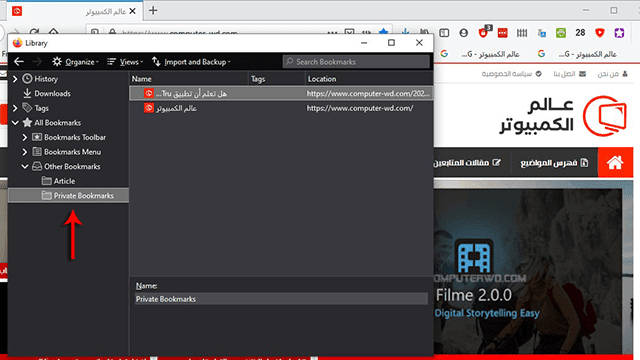Close the عالم الكمبيوتر browser tab
Viewport: 640px width, 360px height.
click(132, 11)
